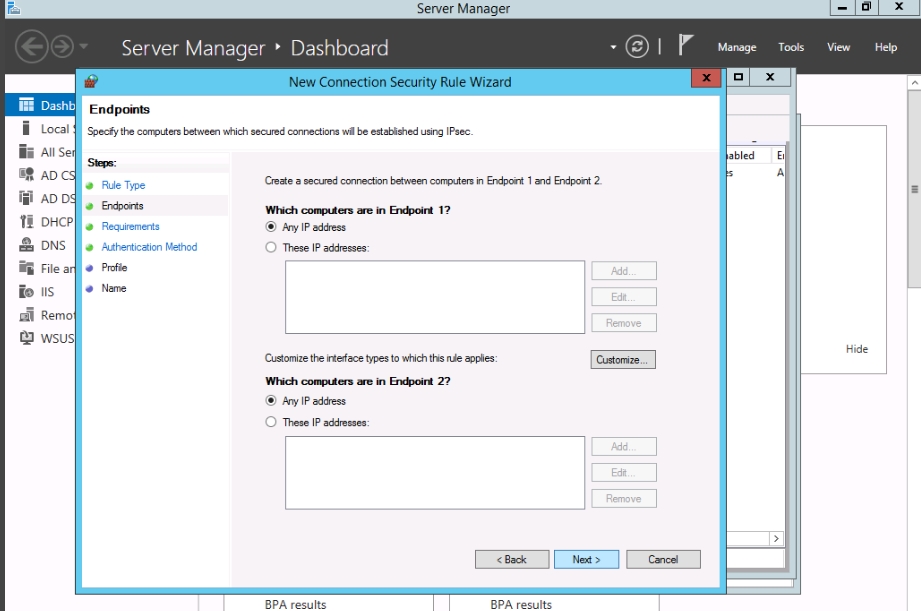Image resolution: width=921 pixels, height=611 pixels.
Task: Click the Customize interface types button
Action: (x=623, y=360)
